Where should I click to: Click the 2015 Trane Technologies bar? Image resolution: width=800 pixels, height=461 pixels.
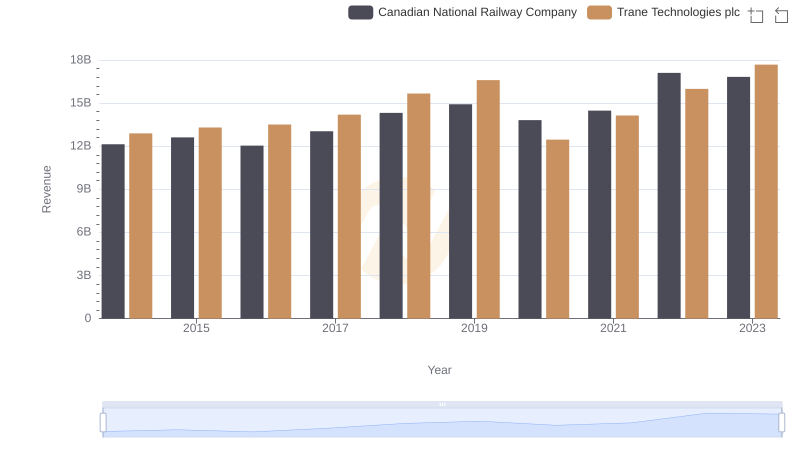pyautogui.click(x=210, y=223)
